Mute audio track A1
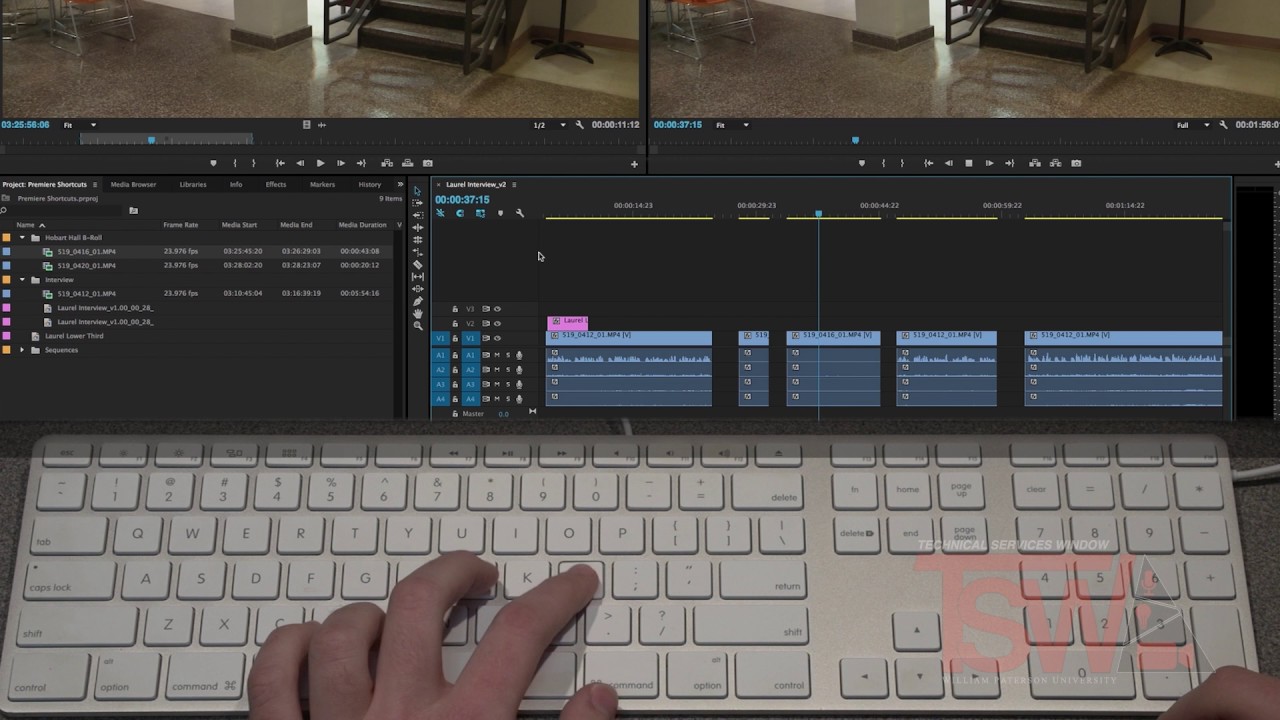 [496, 355]
